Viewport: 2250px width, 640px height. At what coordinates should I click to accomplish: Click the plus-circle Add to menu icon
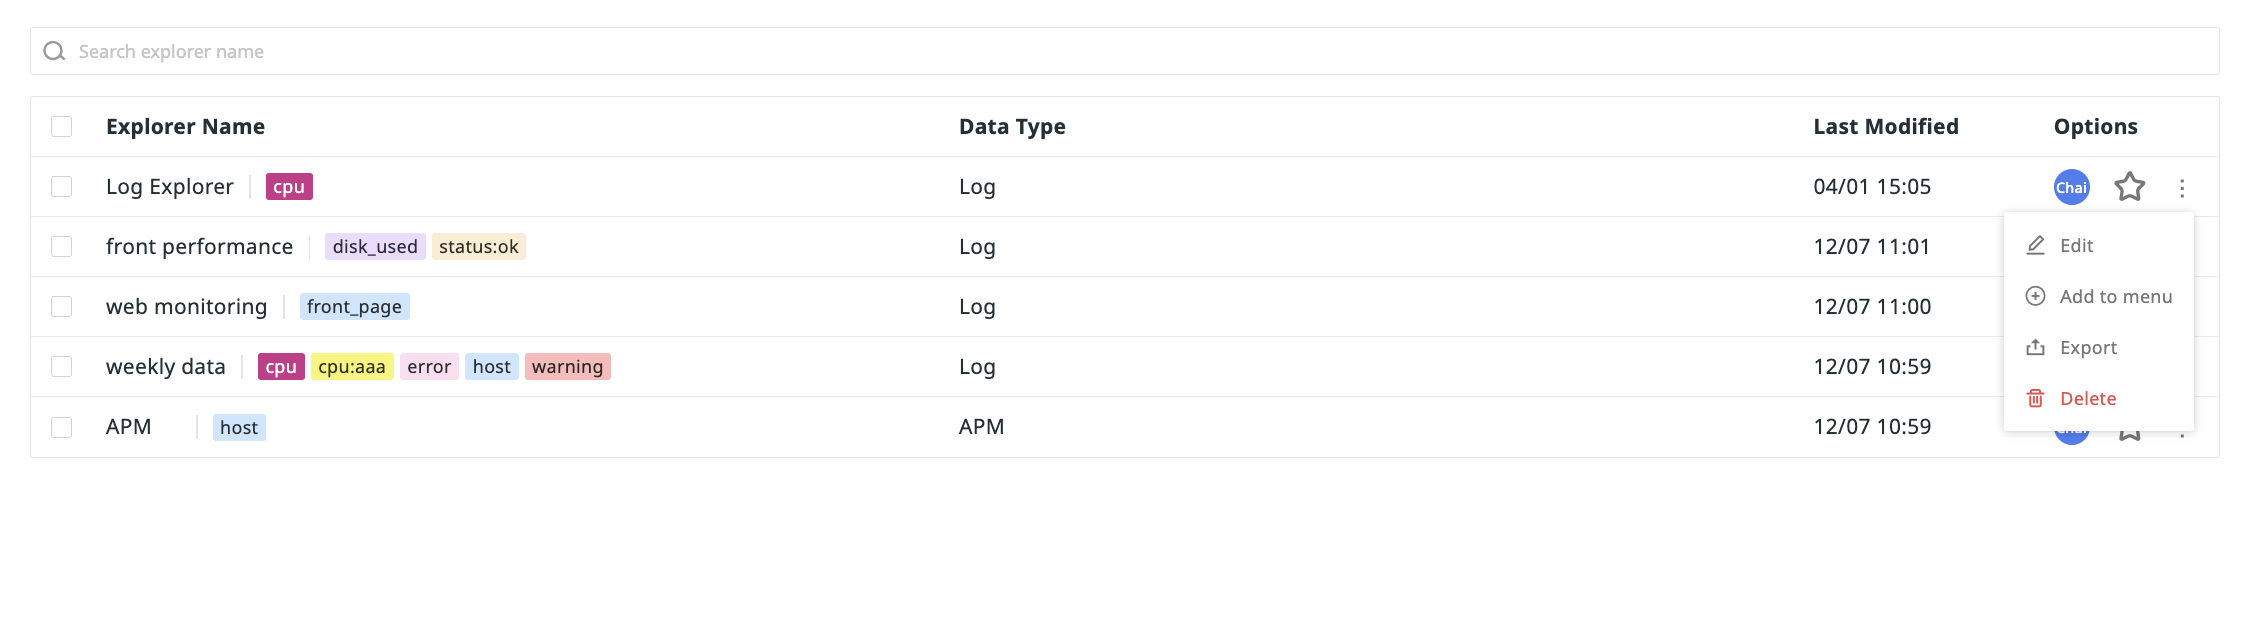click(2035, 296)
